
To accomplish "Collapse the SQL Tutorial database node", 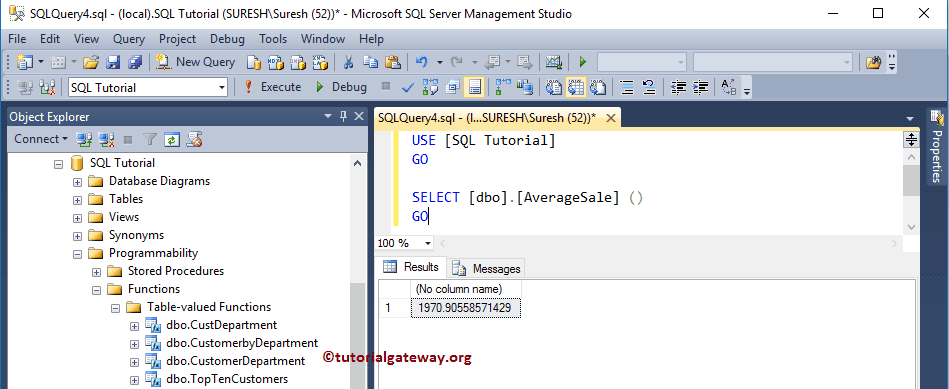I will (x=58, y=163).
